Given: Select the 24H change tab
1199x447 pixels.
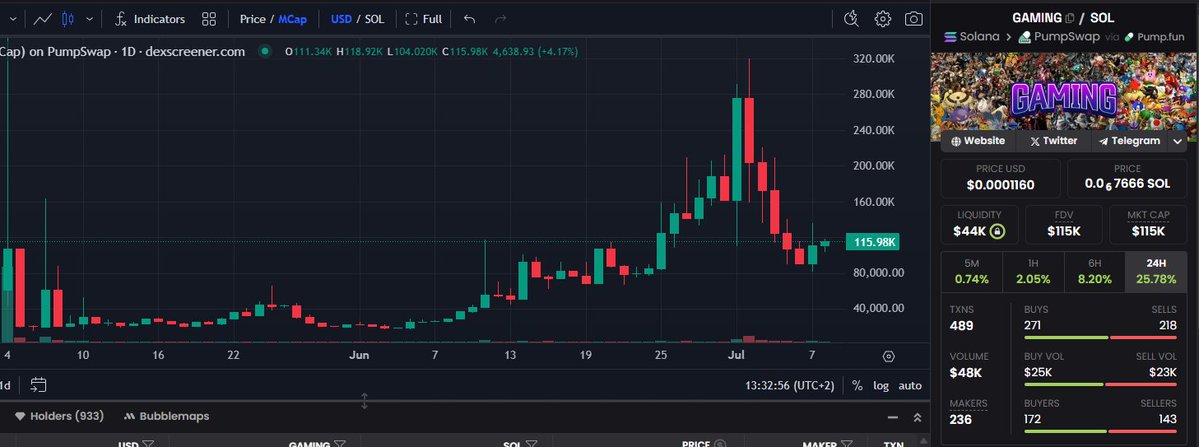Looking at the screenshot, I should coord(1156,271).
